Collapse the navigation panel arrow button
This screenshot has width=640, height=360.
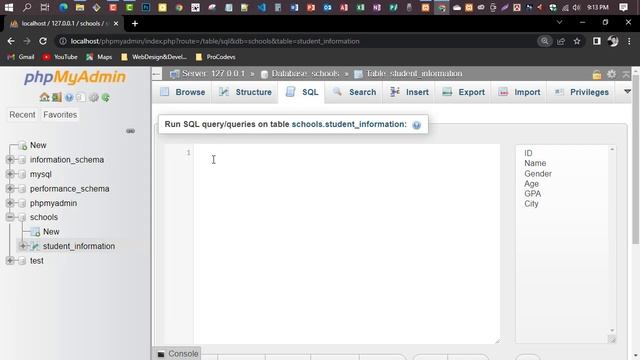point(156,74)
